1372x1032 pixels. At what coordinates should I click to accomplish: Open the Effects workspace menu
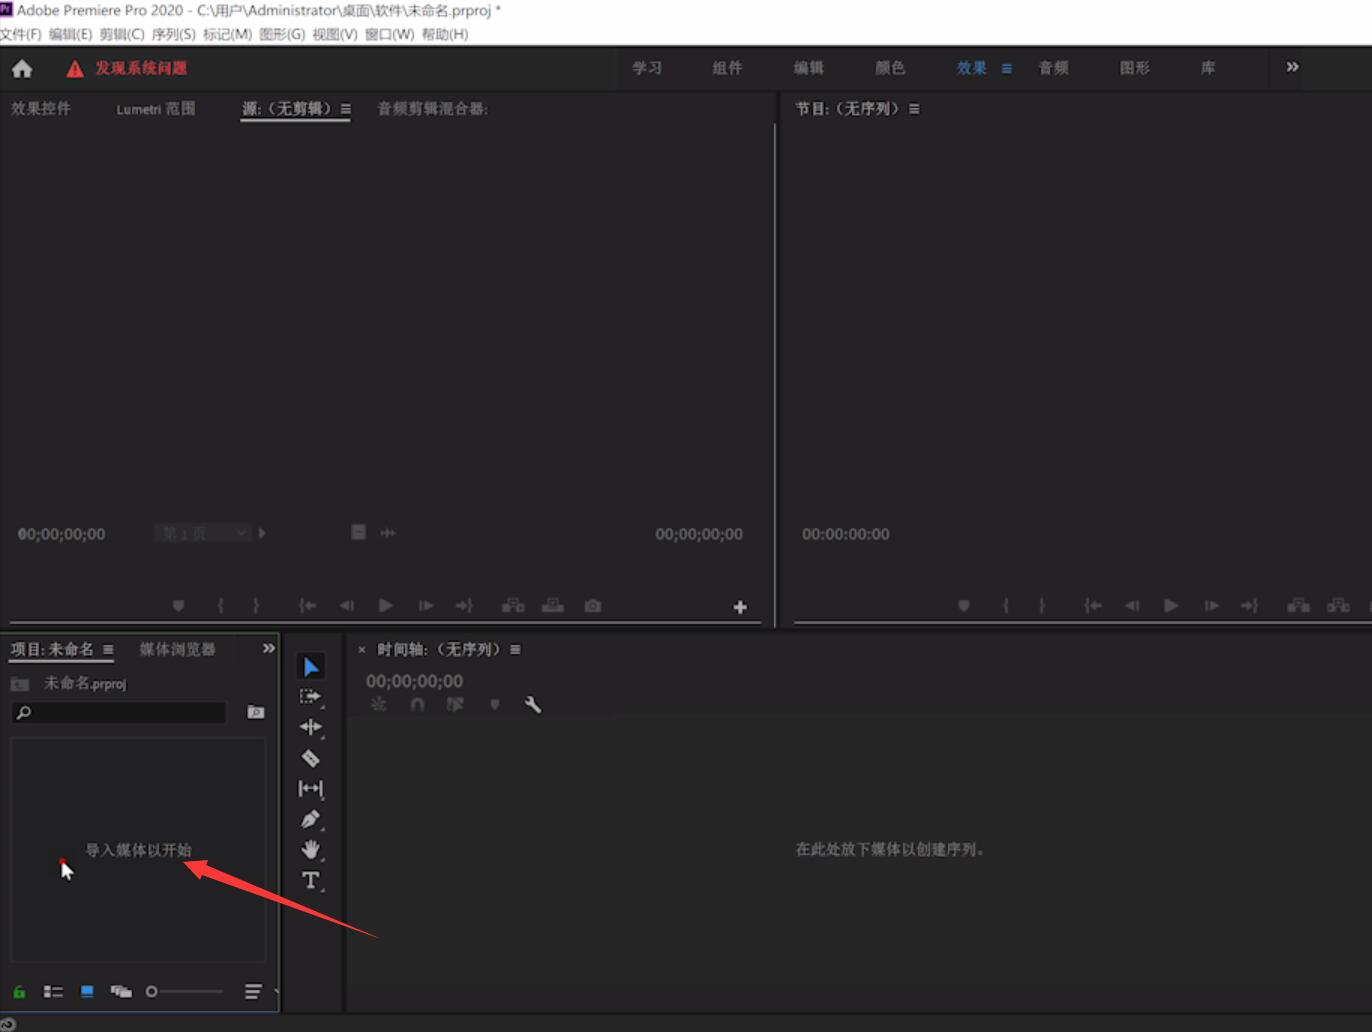click(1006, 68)
